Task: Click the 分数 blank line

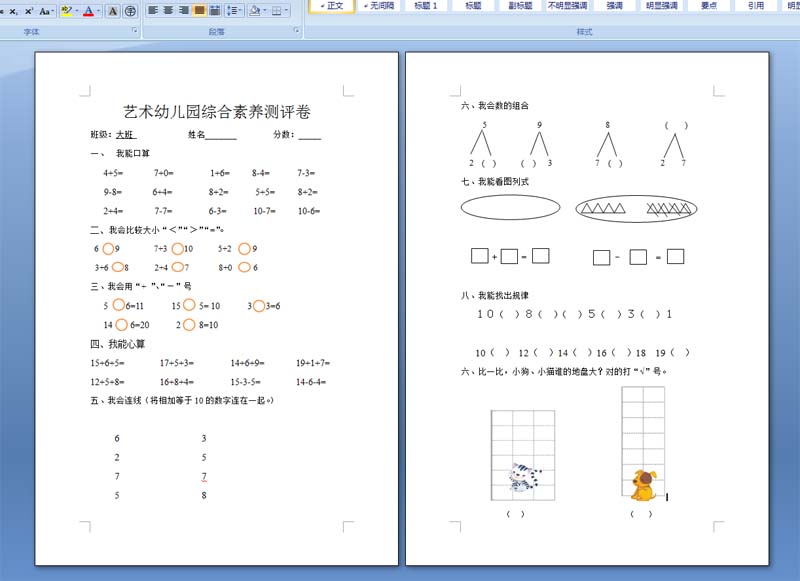Action: [x=310, y=136]
